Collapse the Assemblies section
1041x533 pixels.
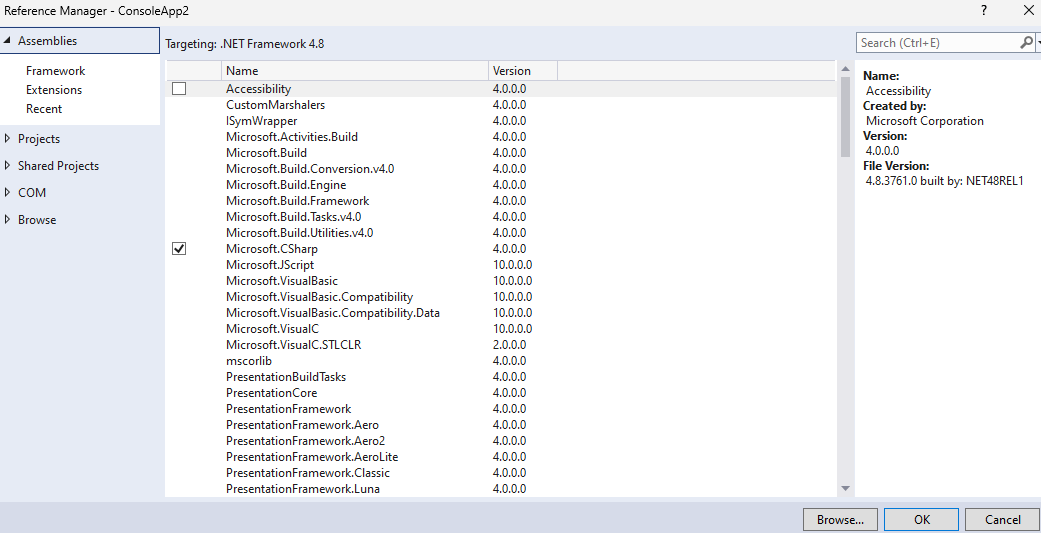point(7,40)
